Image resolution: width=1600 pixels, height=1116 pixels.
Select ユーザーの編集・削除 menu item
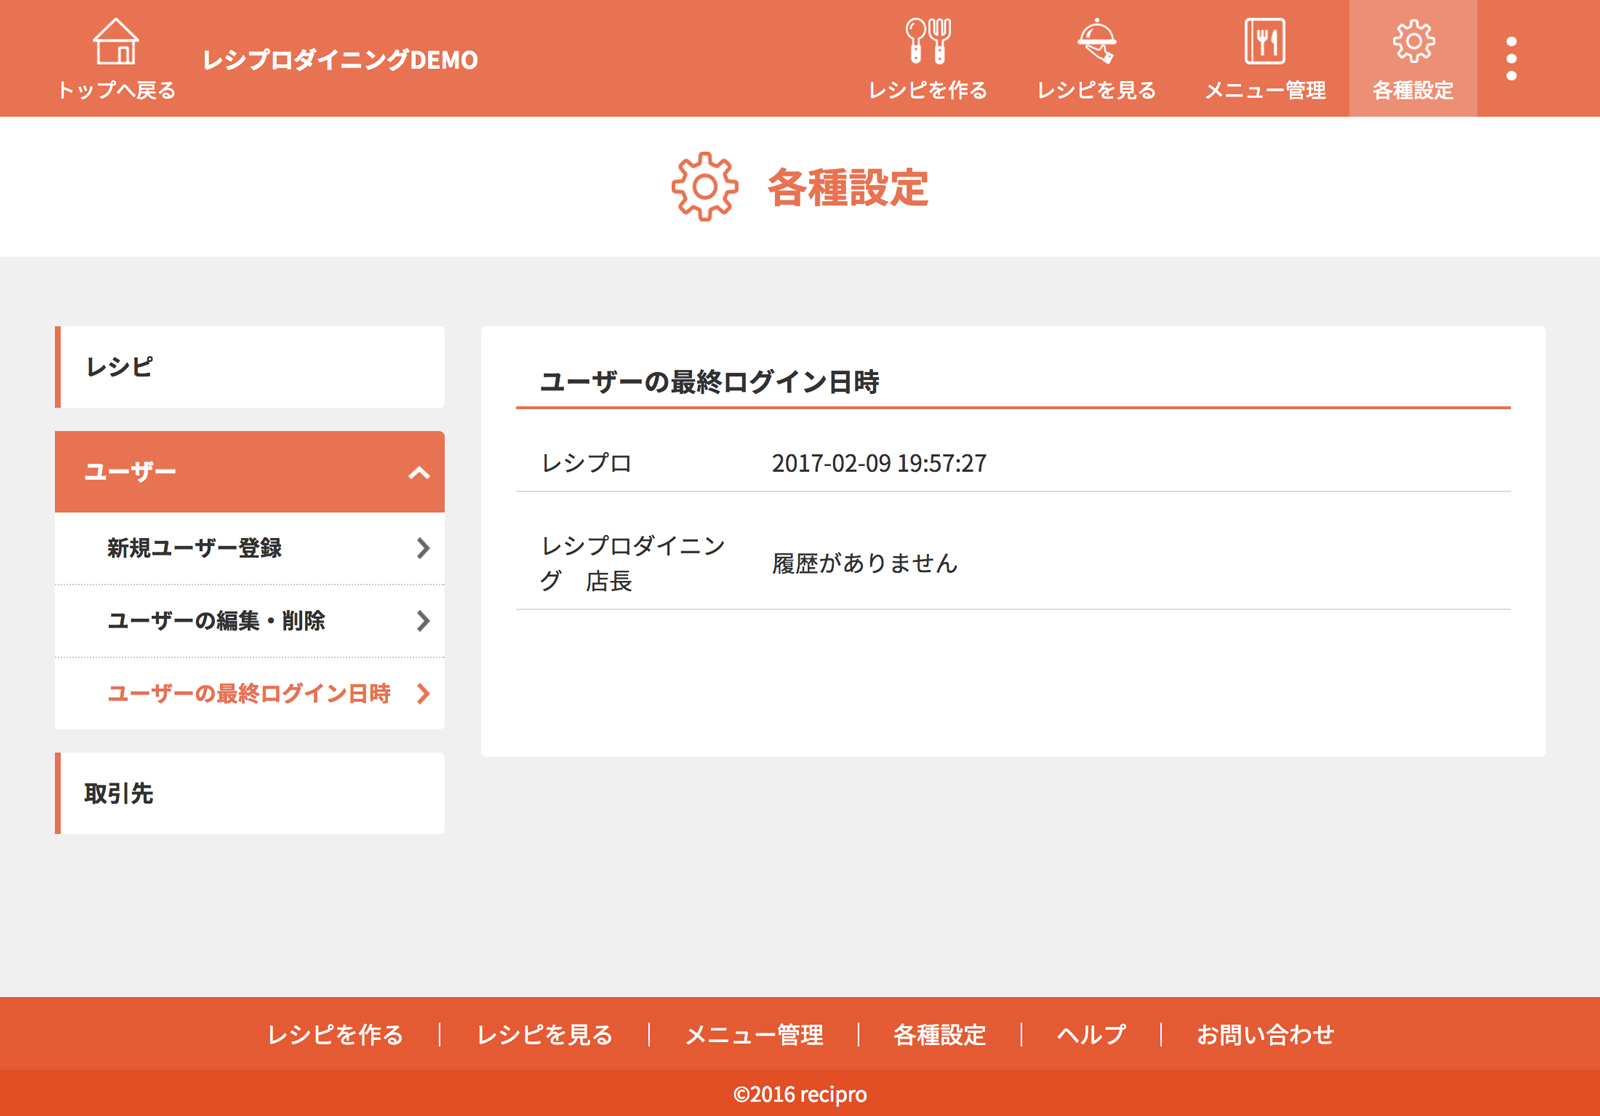pos(216,621)
